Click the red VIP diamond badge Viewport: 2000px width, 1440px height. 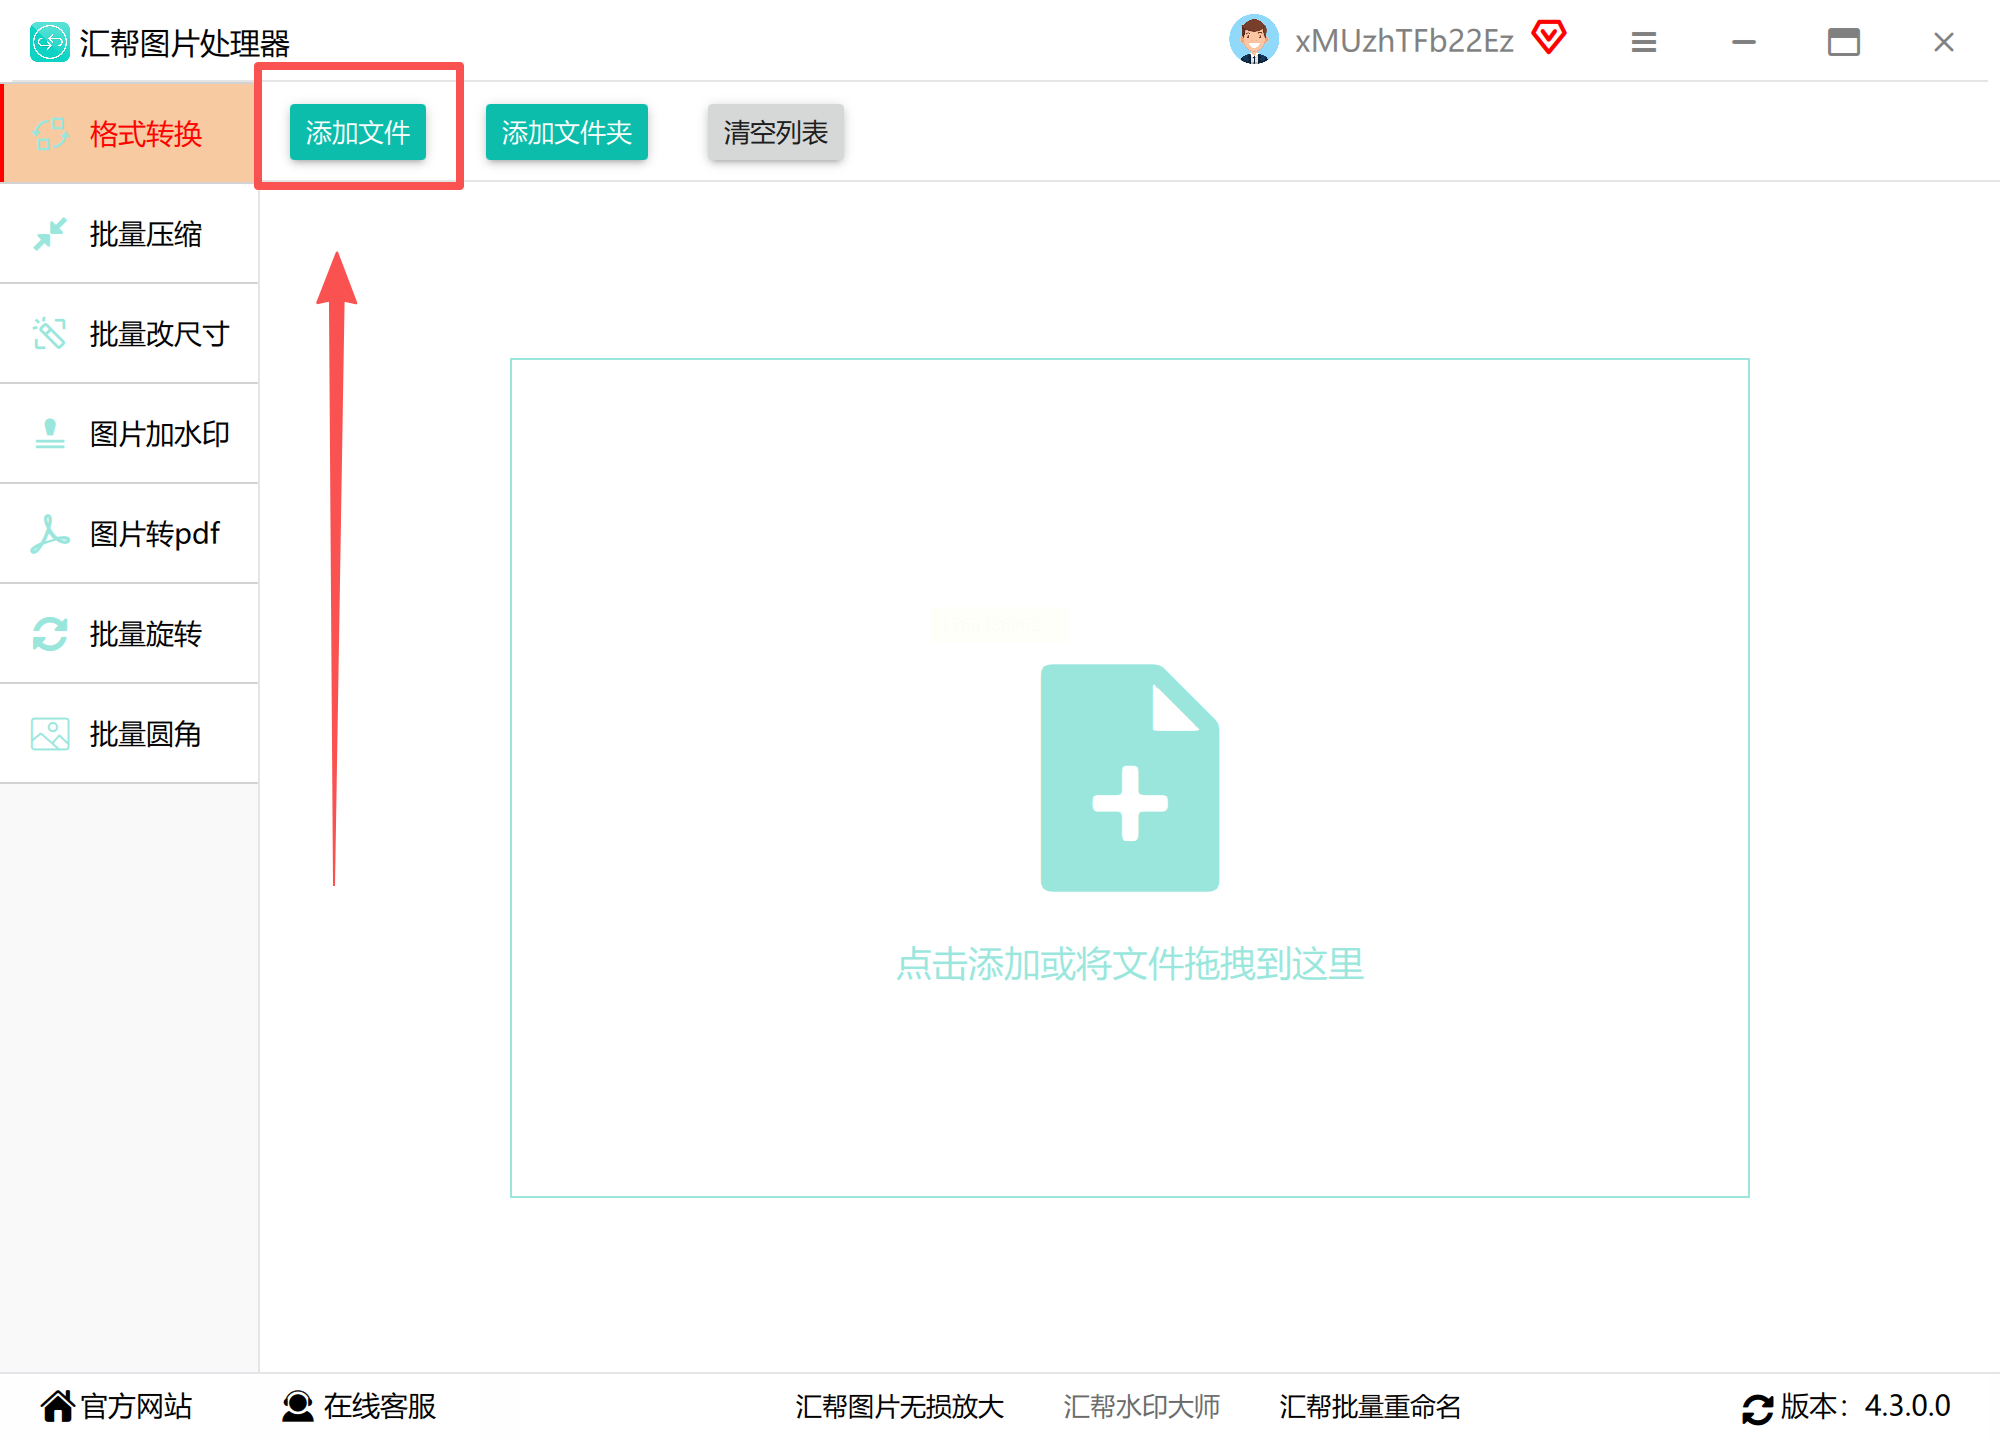click(1548, 38)
